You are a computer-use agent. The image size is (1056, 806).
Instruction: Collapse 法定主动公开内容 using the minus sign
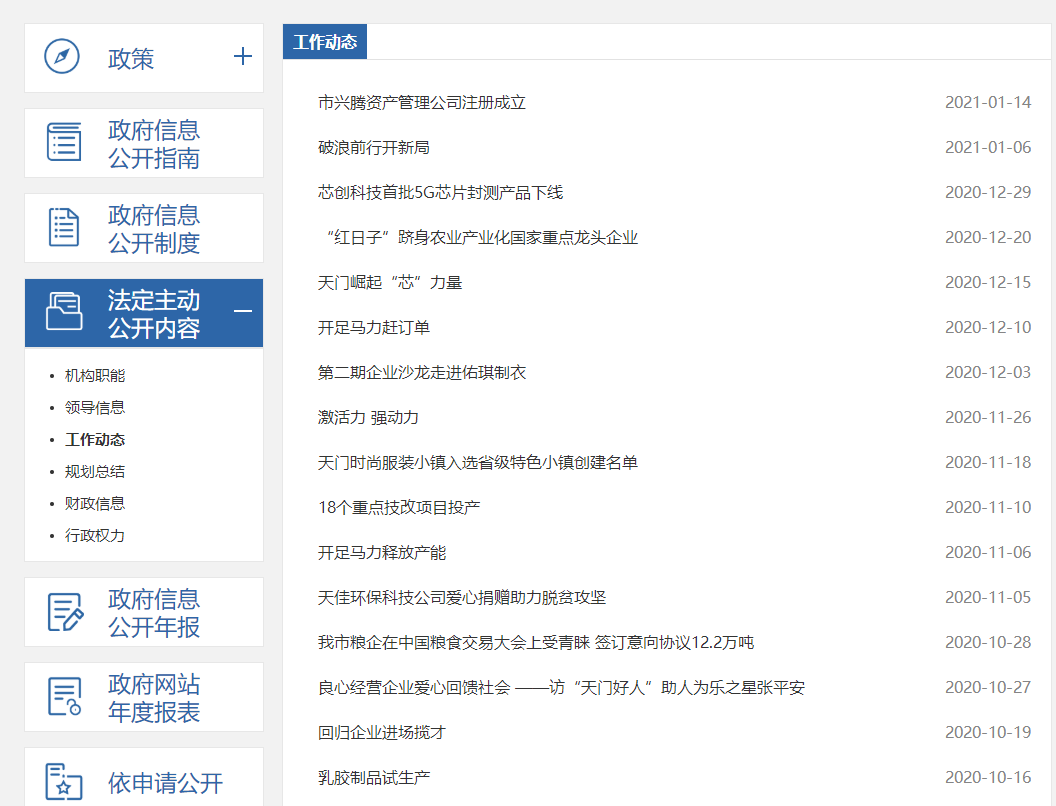click(242, 312)
